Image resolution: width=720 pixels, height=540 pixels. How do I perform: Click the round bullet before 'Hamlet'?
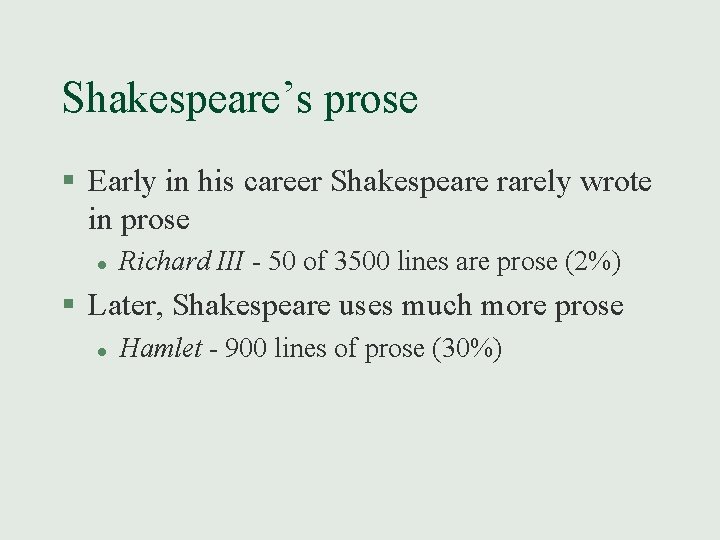click(102, 350)
